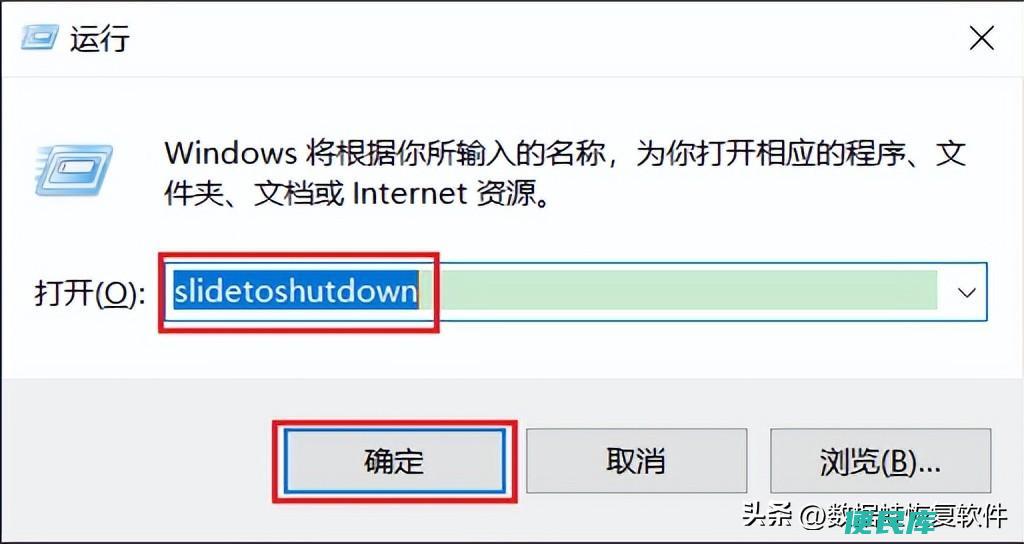Click the word Windows in the description
The height and width of the screenshot is (544, 1024).
coord(231,153)
